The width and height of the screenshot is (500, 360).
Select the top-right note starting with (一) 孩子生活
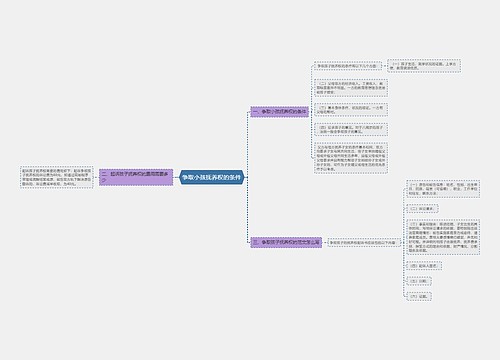tap(424, 66)
